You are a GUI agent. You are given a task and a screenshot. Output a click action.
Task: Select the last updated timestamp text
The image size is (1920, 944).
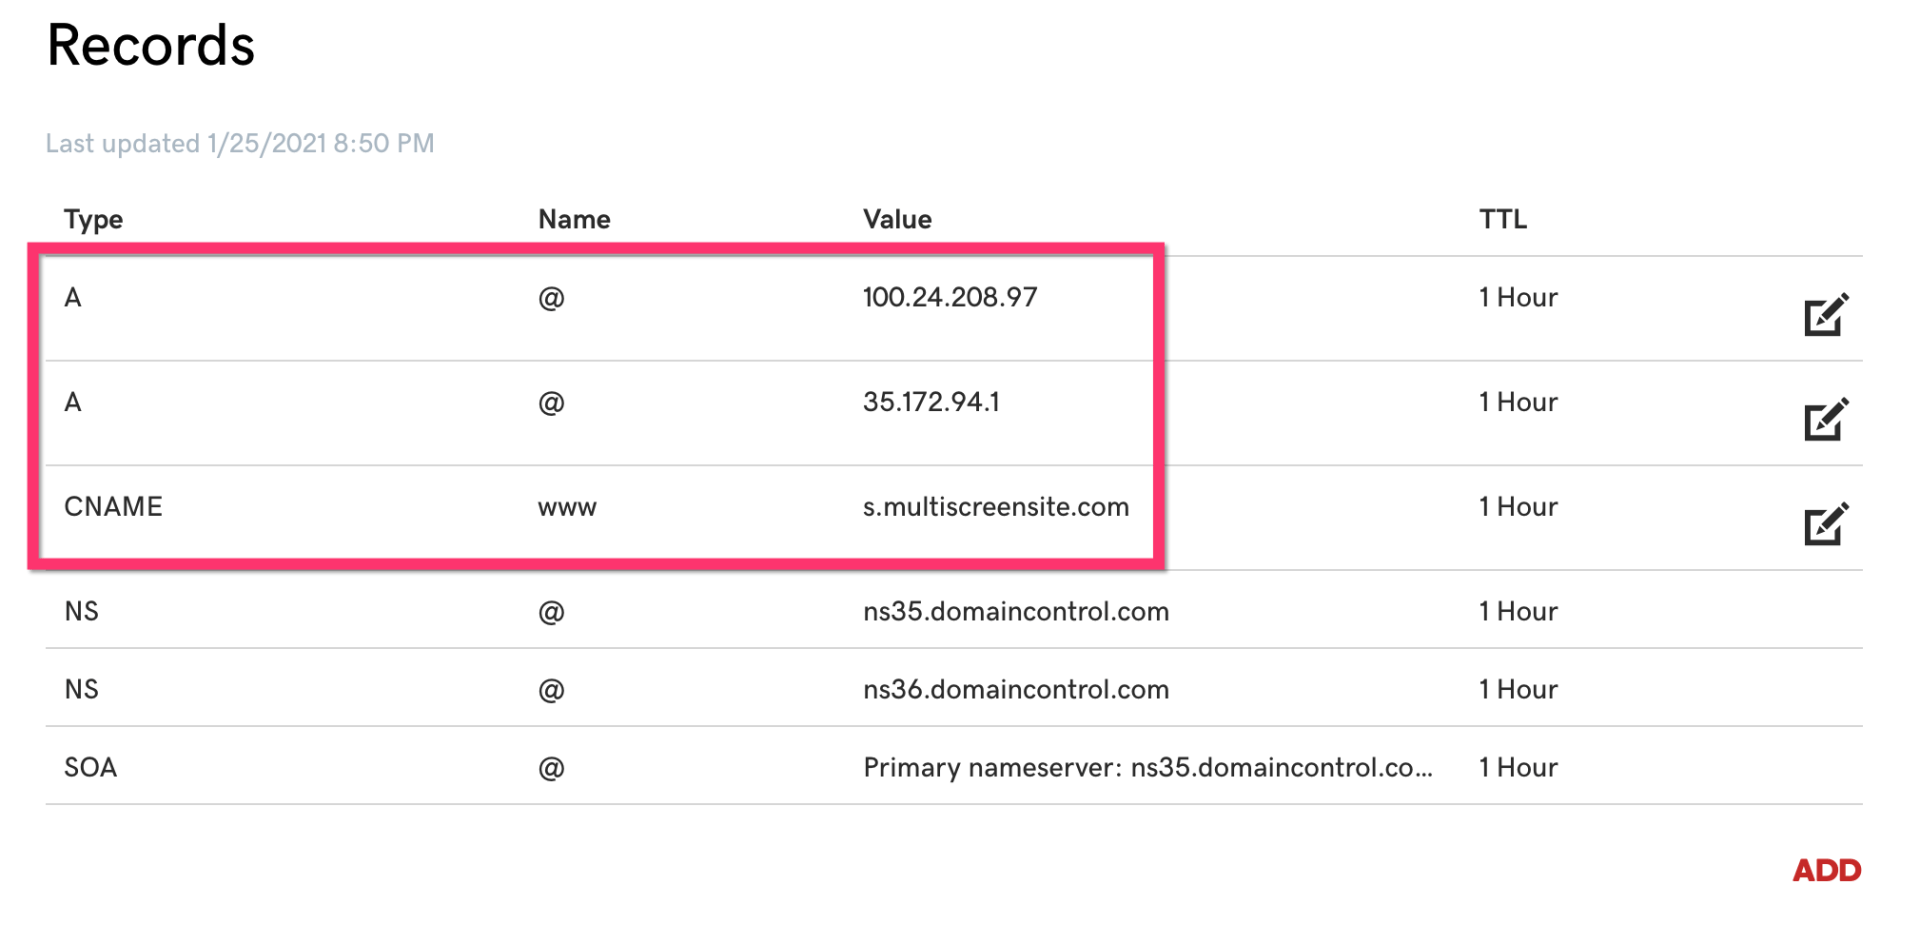pos(240,143)
